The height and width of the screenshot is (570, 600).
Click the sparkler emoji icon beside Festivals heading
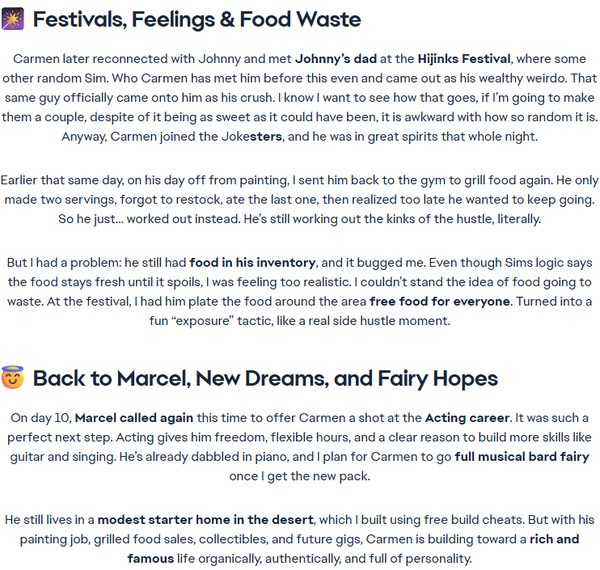[x=13, y=19]
